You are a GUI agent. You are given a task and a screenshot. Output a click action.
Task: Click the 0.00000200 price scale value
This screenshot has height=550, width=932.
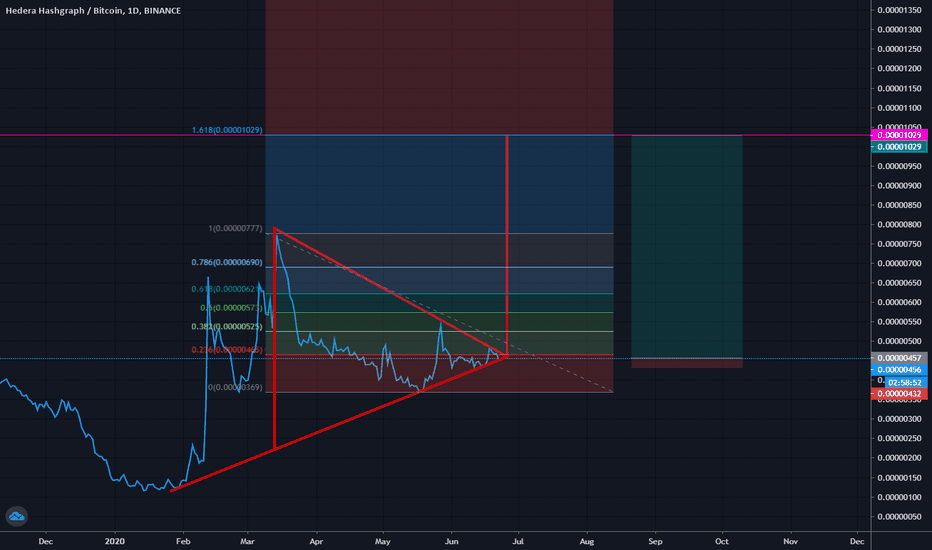point(899,458)
